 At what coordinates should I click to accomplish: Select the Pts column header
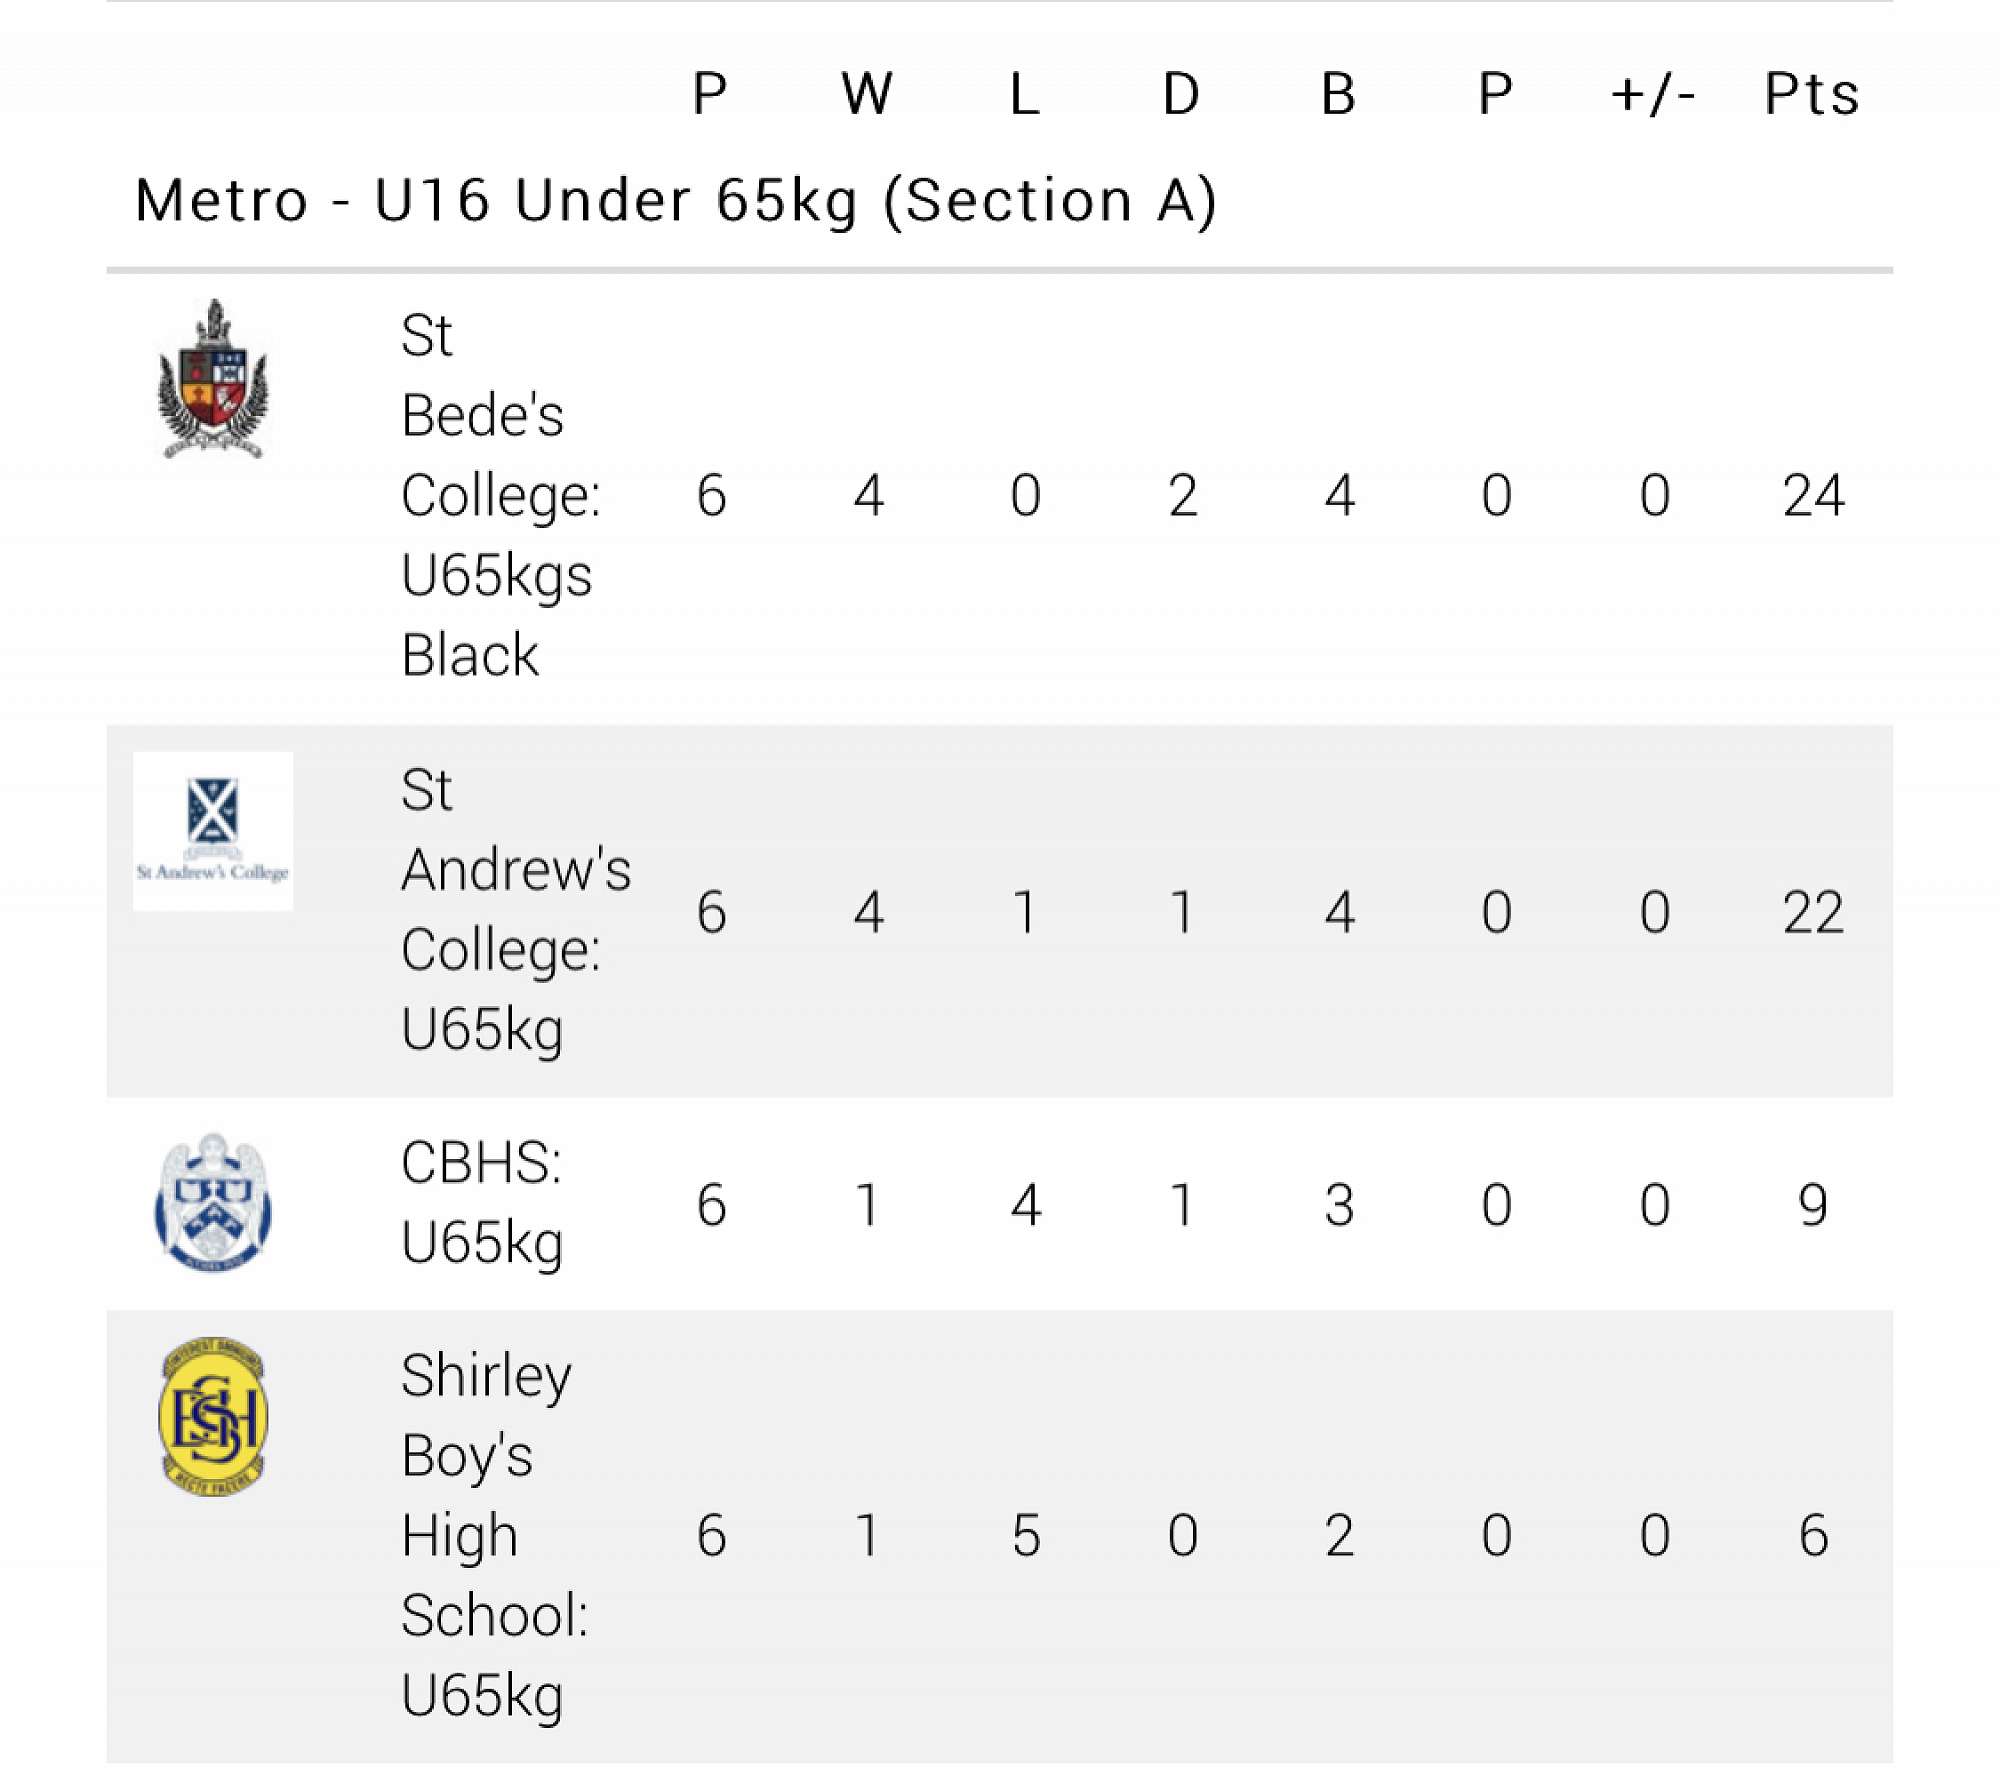(1811, 94)
